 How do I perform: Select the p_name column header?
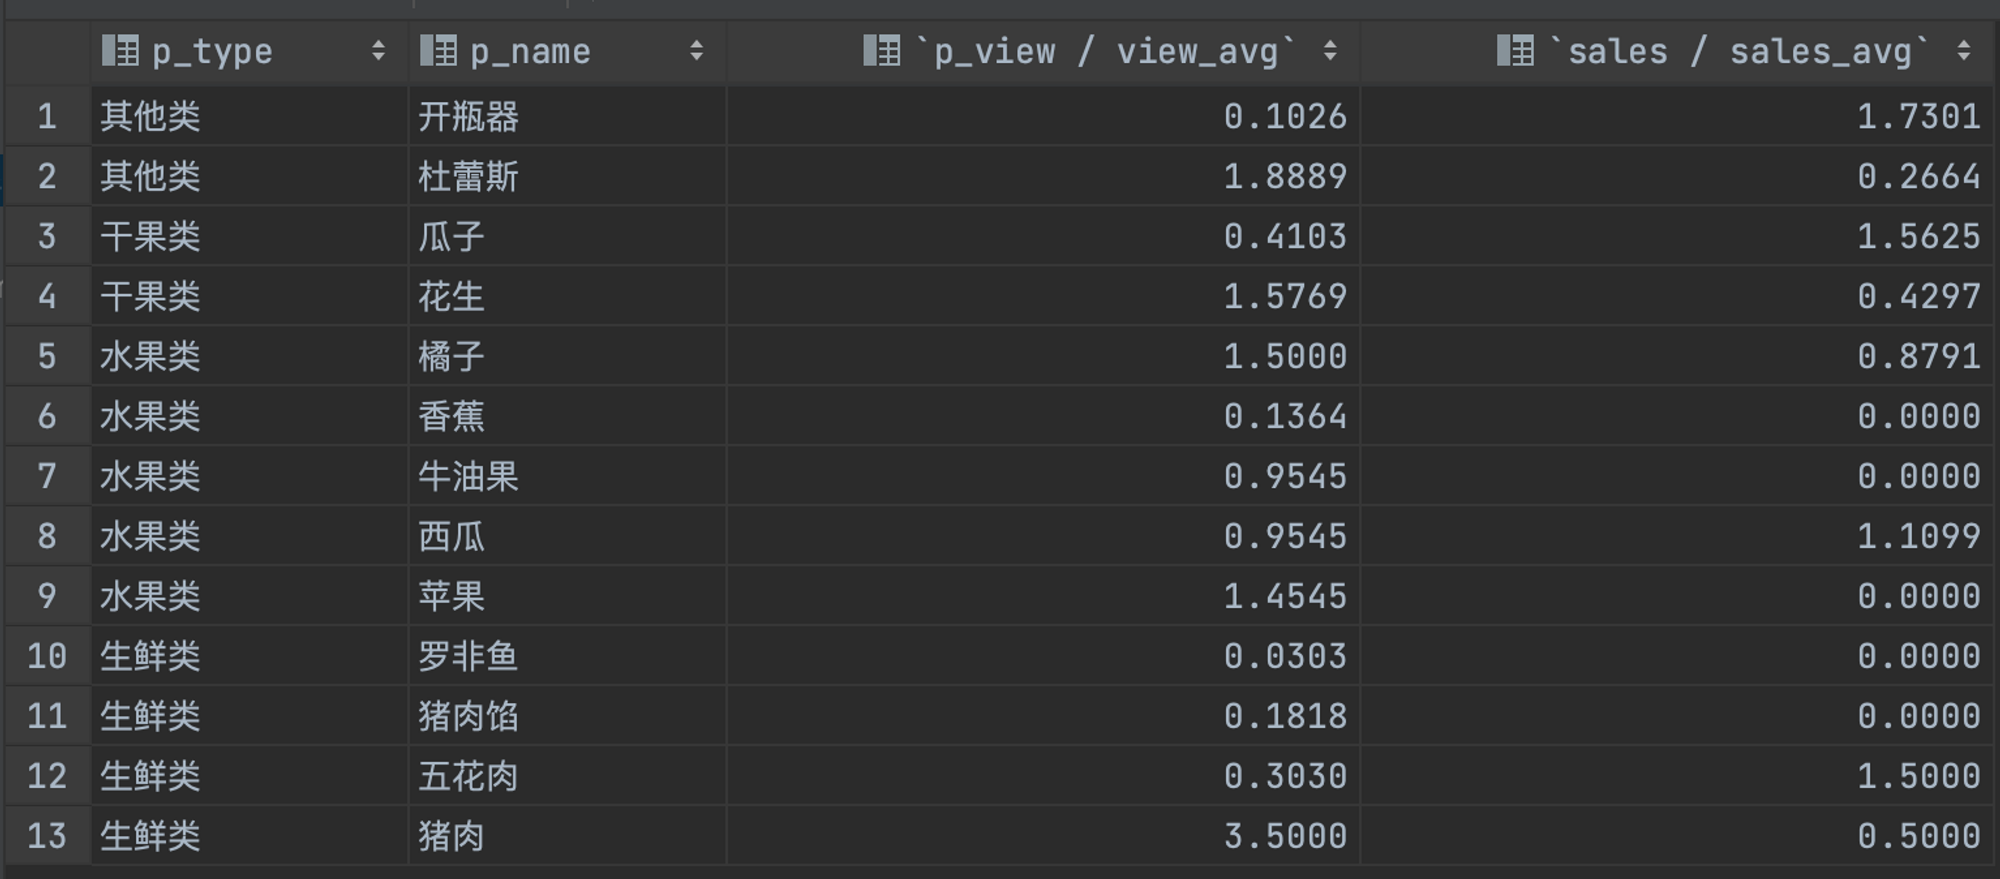click(x=567, y=52)
